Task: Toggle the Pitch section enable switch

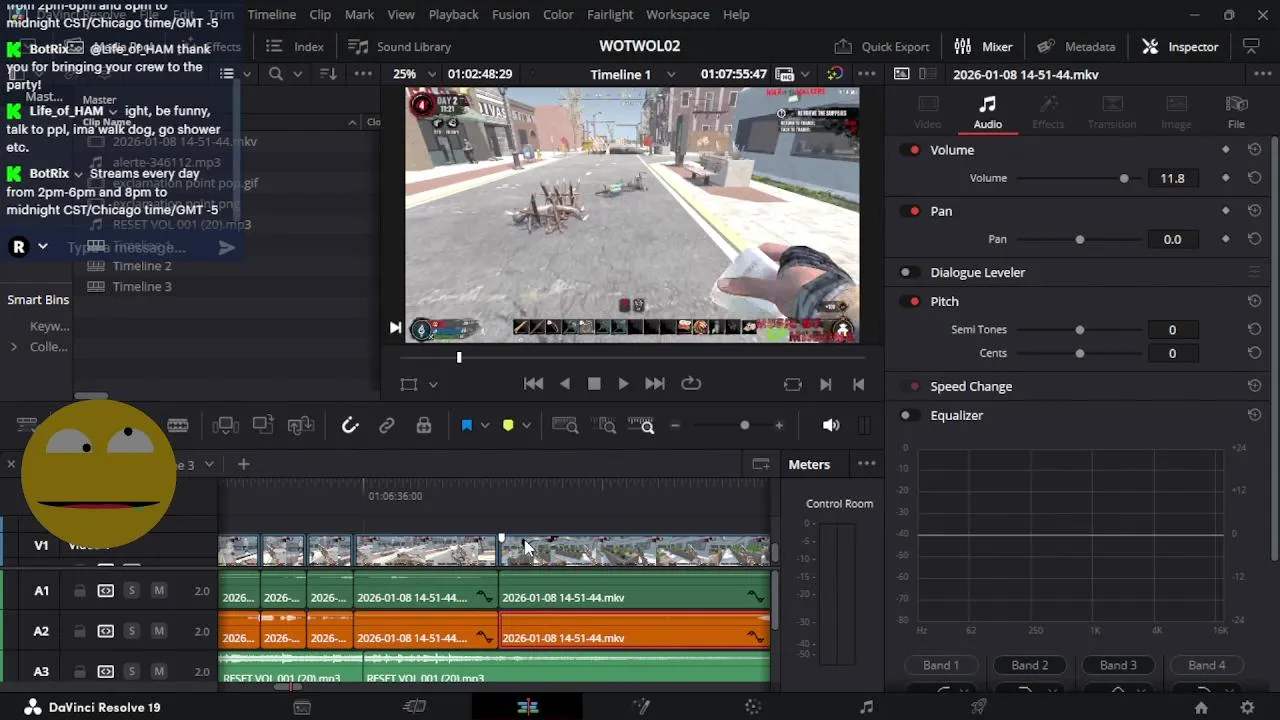Action: (x=910, y=301)
